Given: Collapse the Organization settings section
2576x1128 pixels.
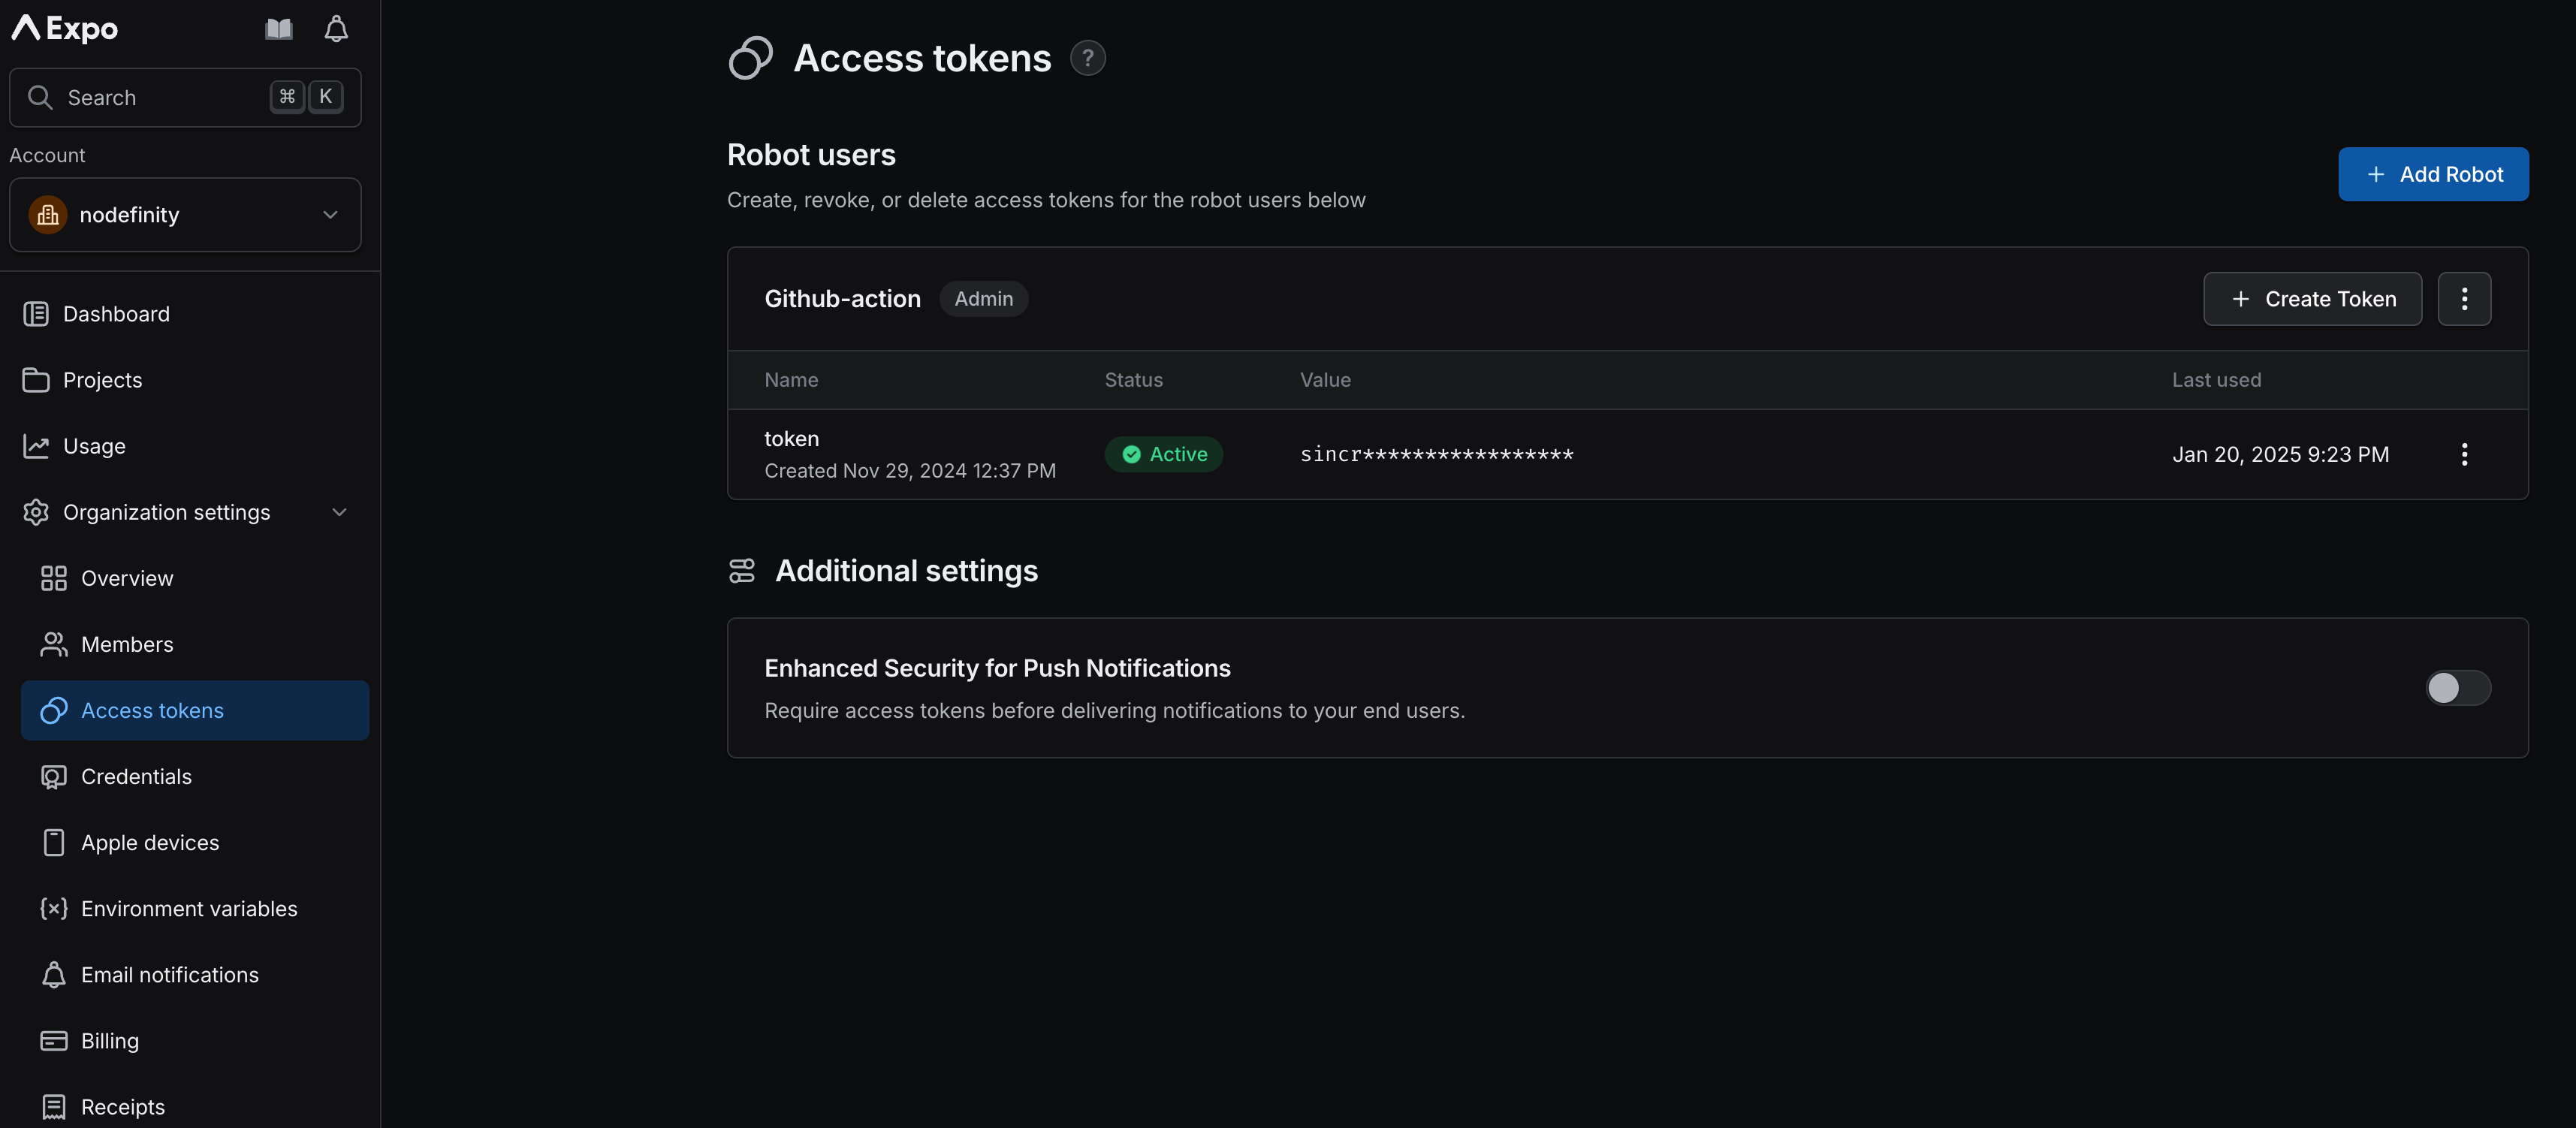Looking at the screenshot, I should pos(339,512).
